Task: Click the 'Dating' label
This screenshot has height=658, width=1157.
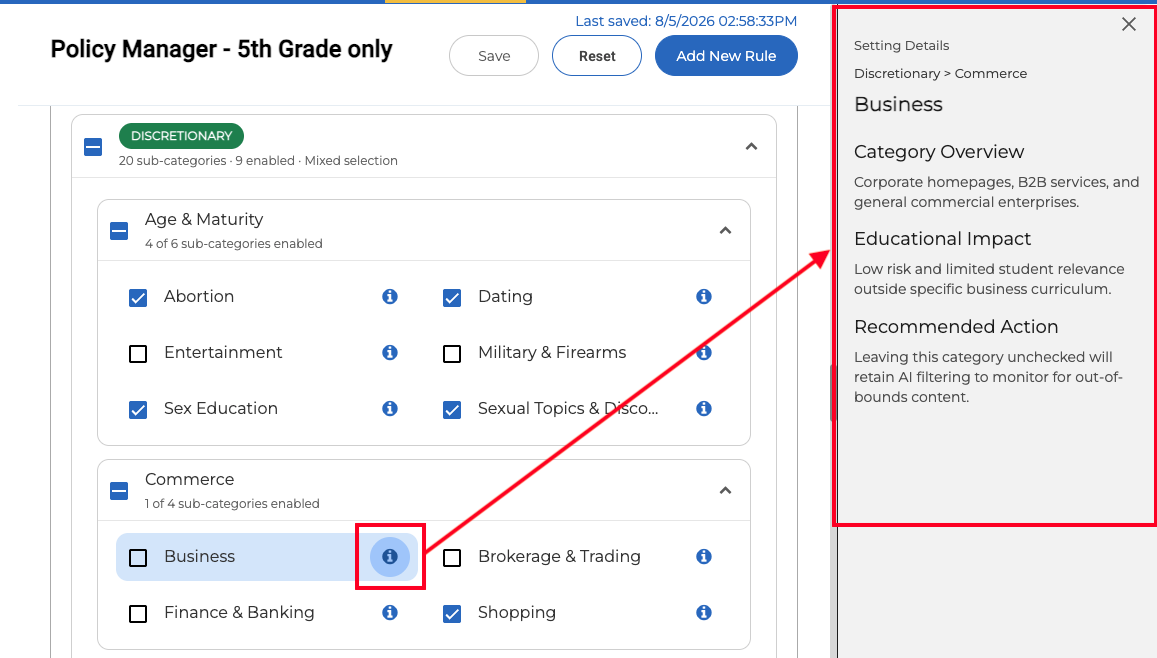Action: tap(505, 297)
